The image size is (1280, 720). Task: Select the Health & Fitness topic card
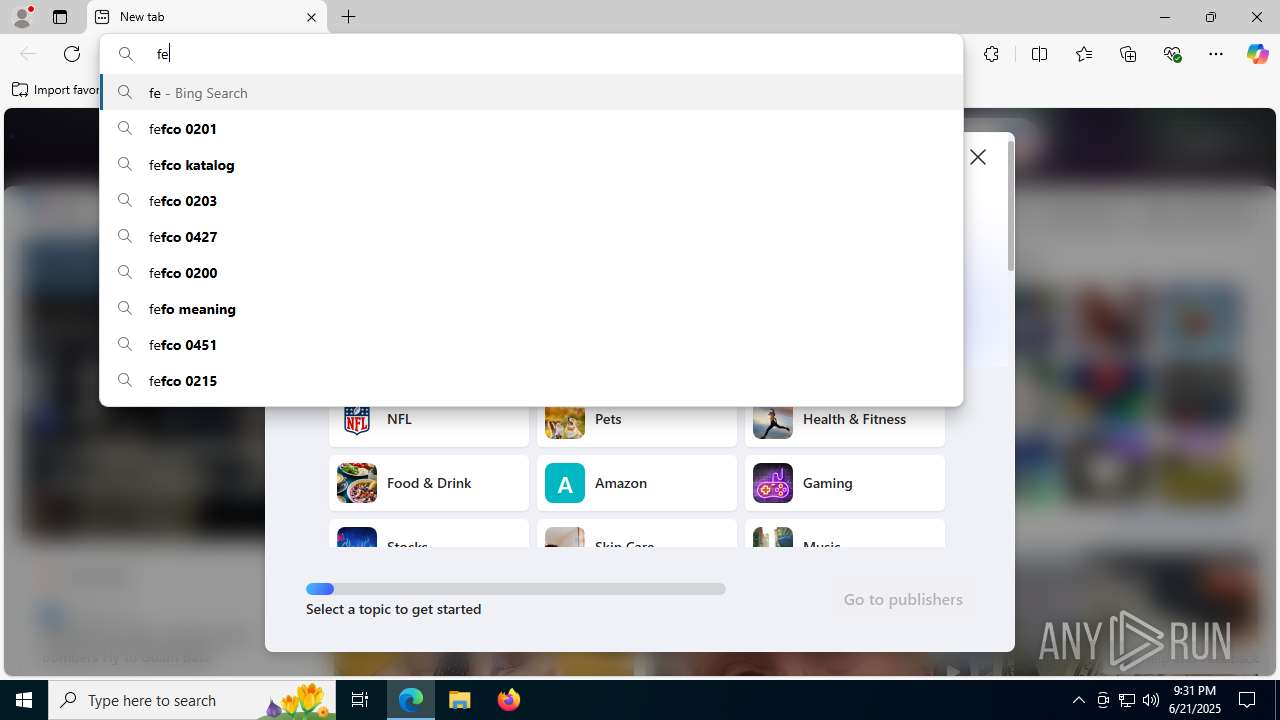[x=845, y=426]
